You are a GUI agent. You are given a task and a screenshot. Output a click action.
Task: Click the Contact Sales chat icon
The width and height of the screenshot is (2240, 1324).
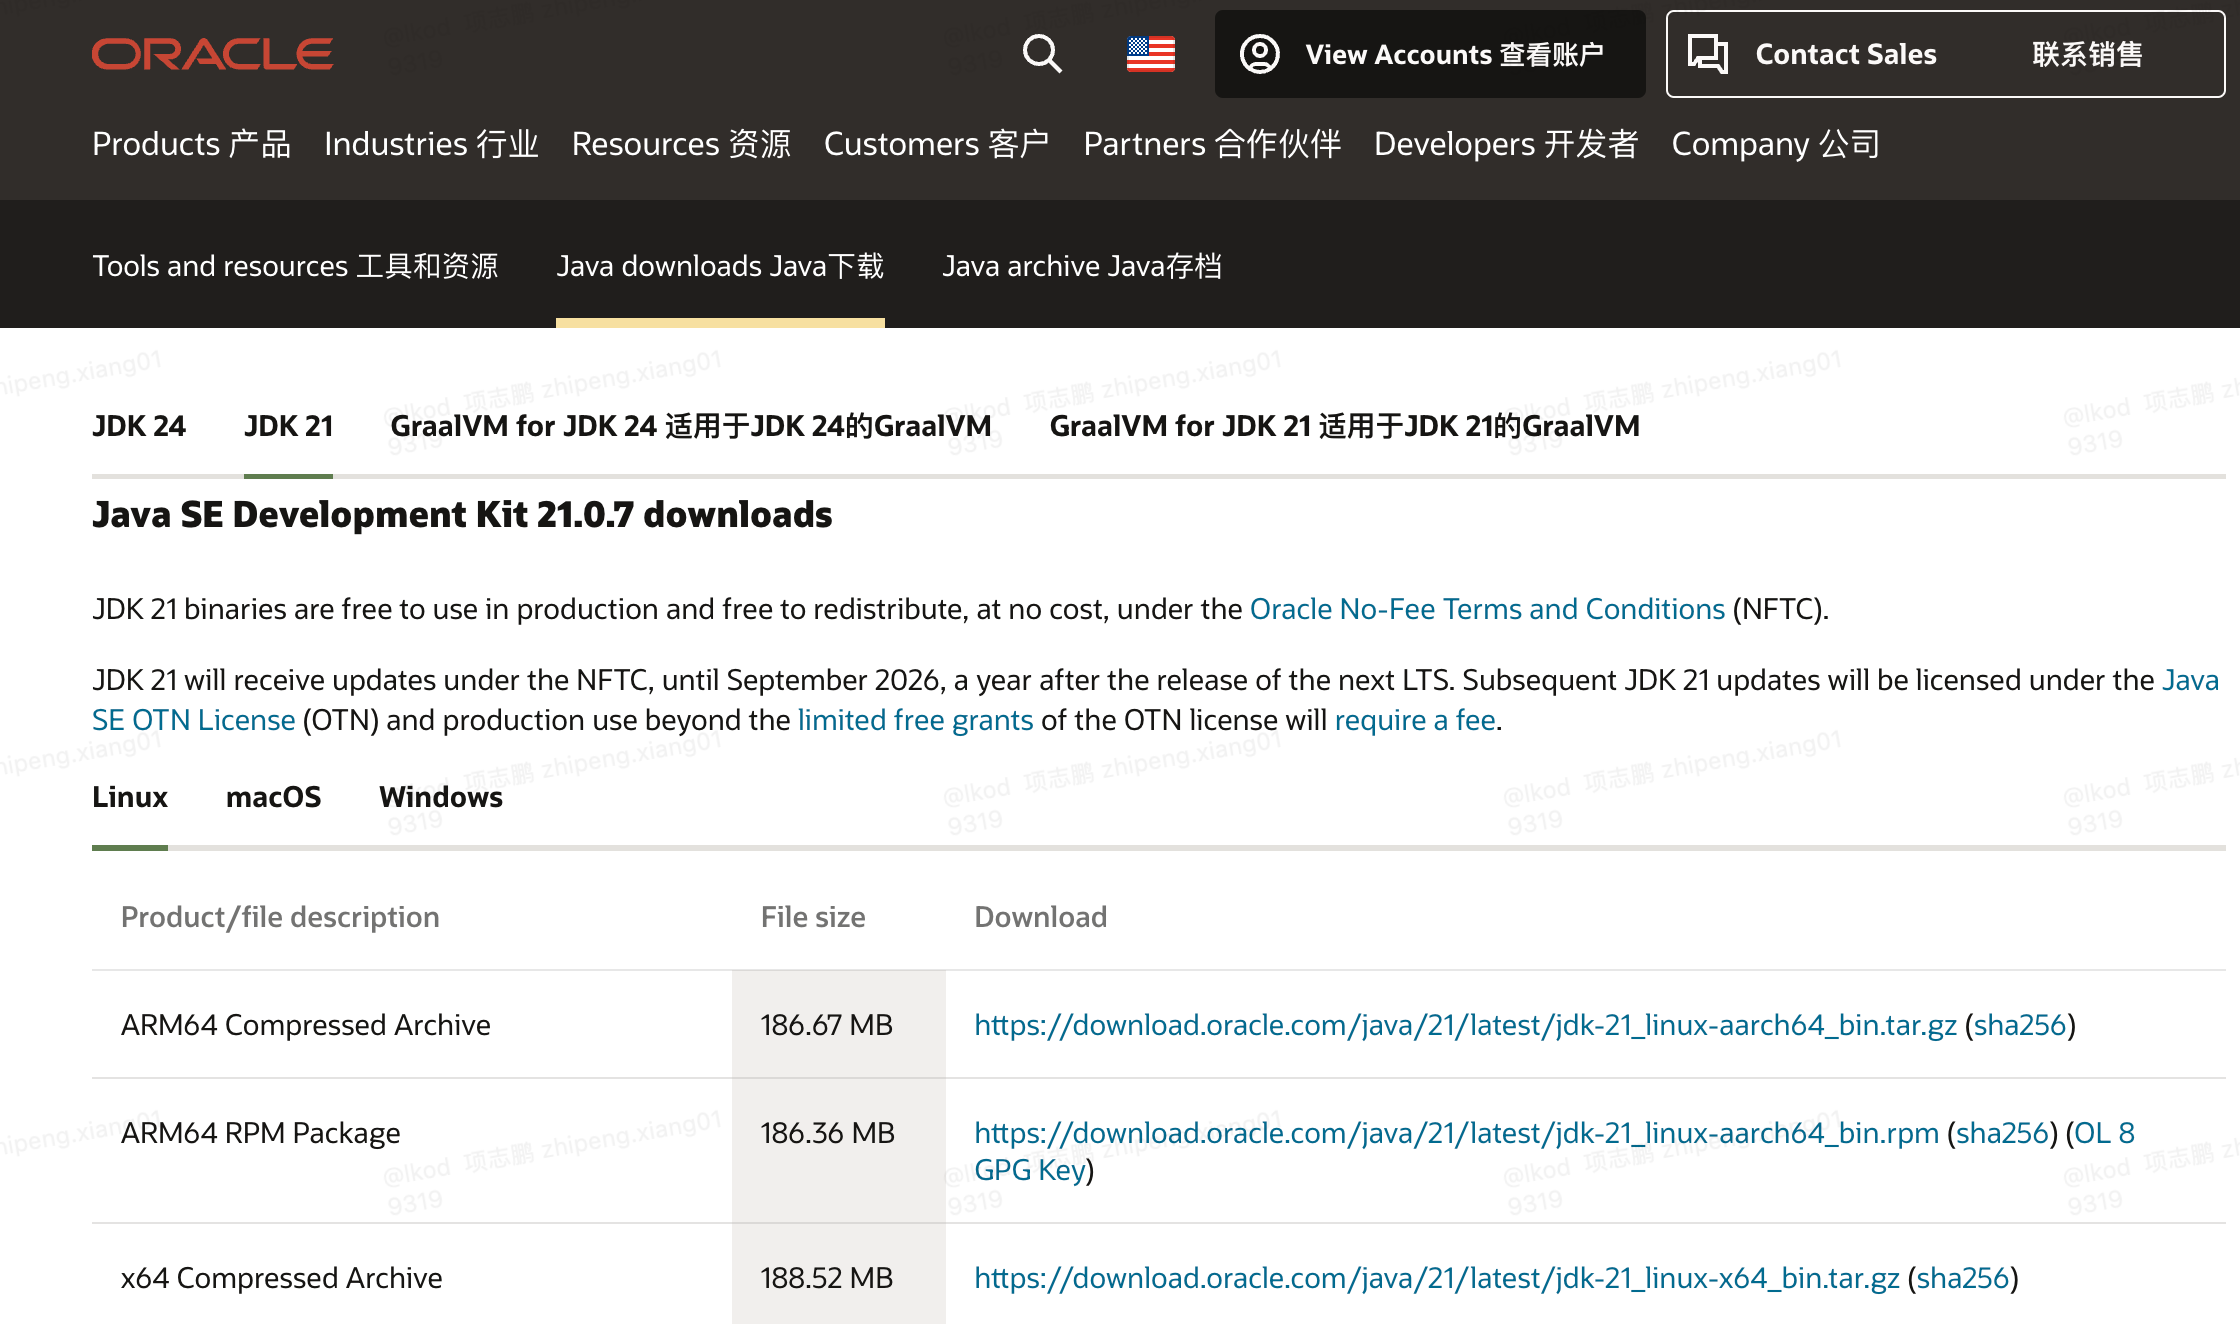pos(1708,54)
